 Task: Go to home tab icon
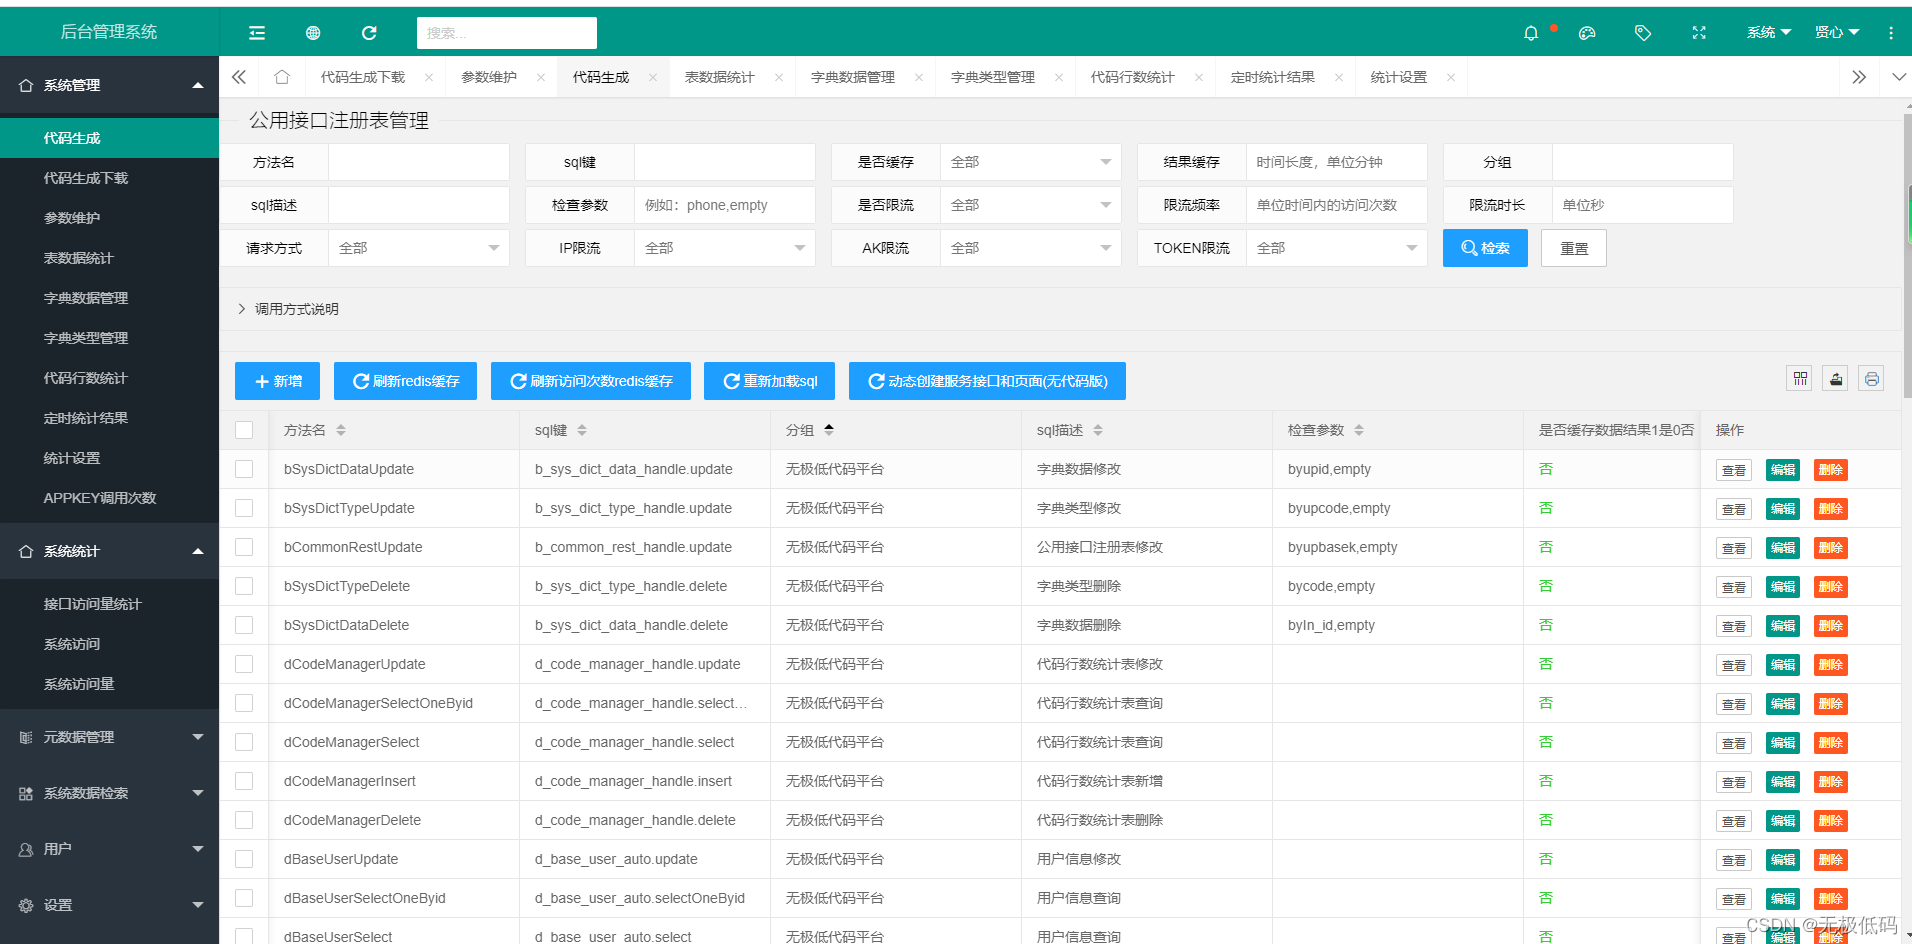tap(282, 77)
